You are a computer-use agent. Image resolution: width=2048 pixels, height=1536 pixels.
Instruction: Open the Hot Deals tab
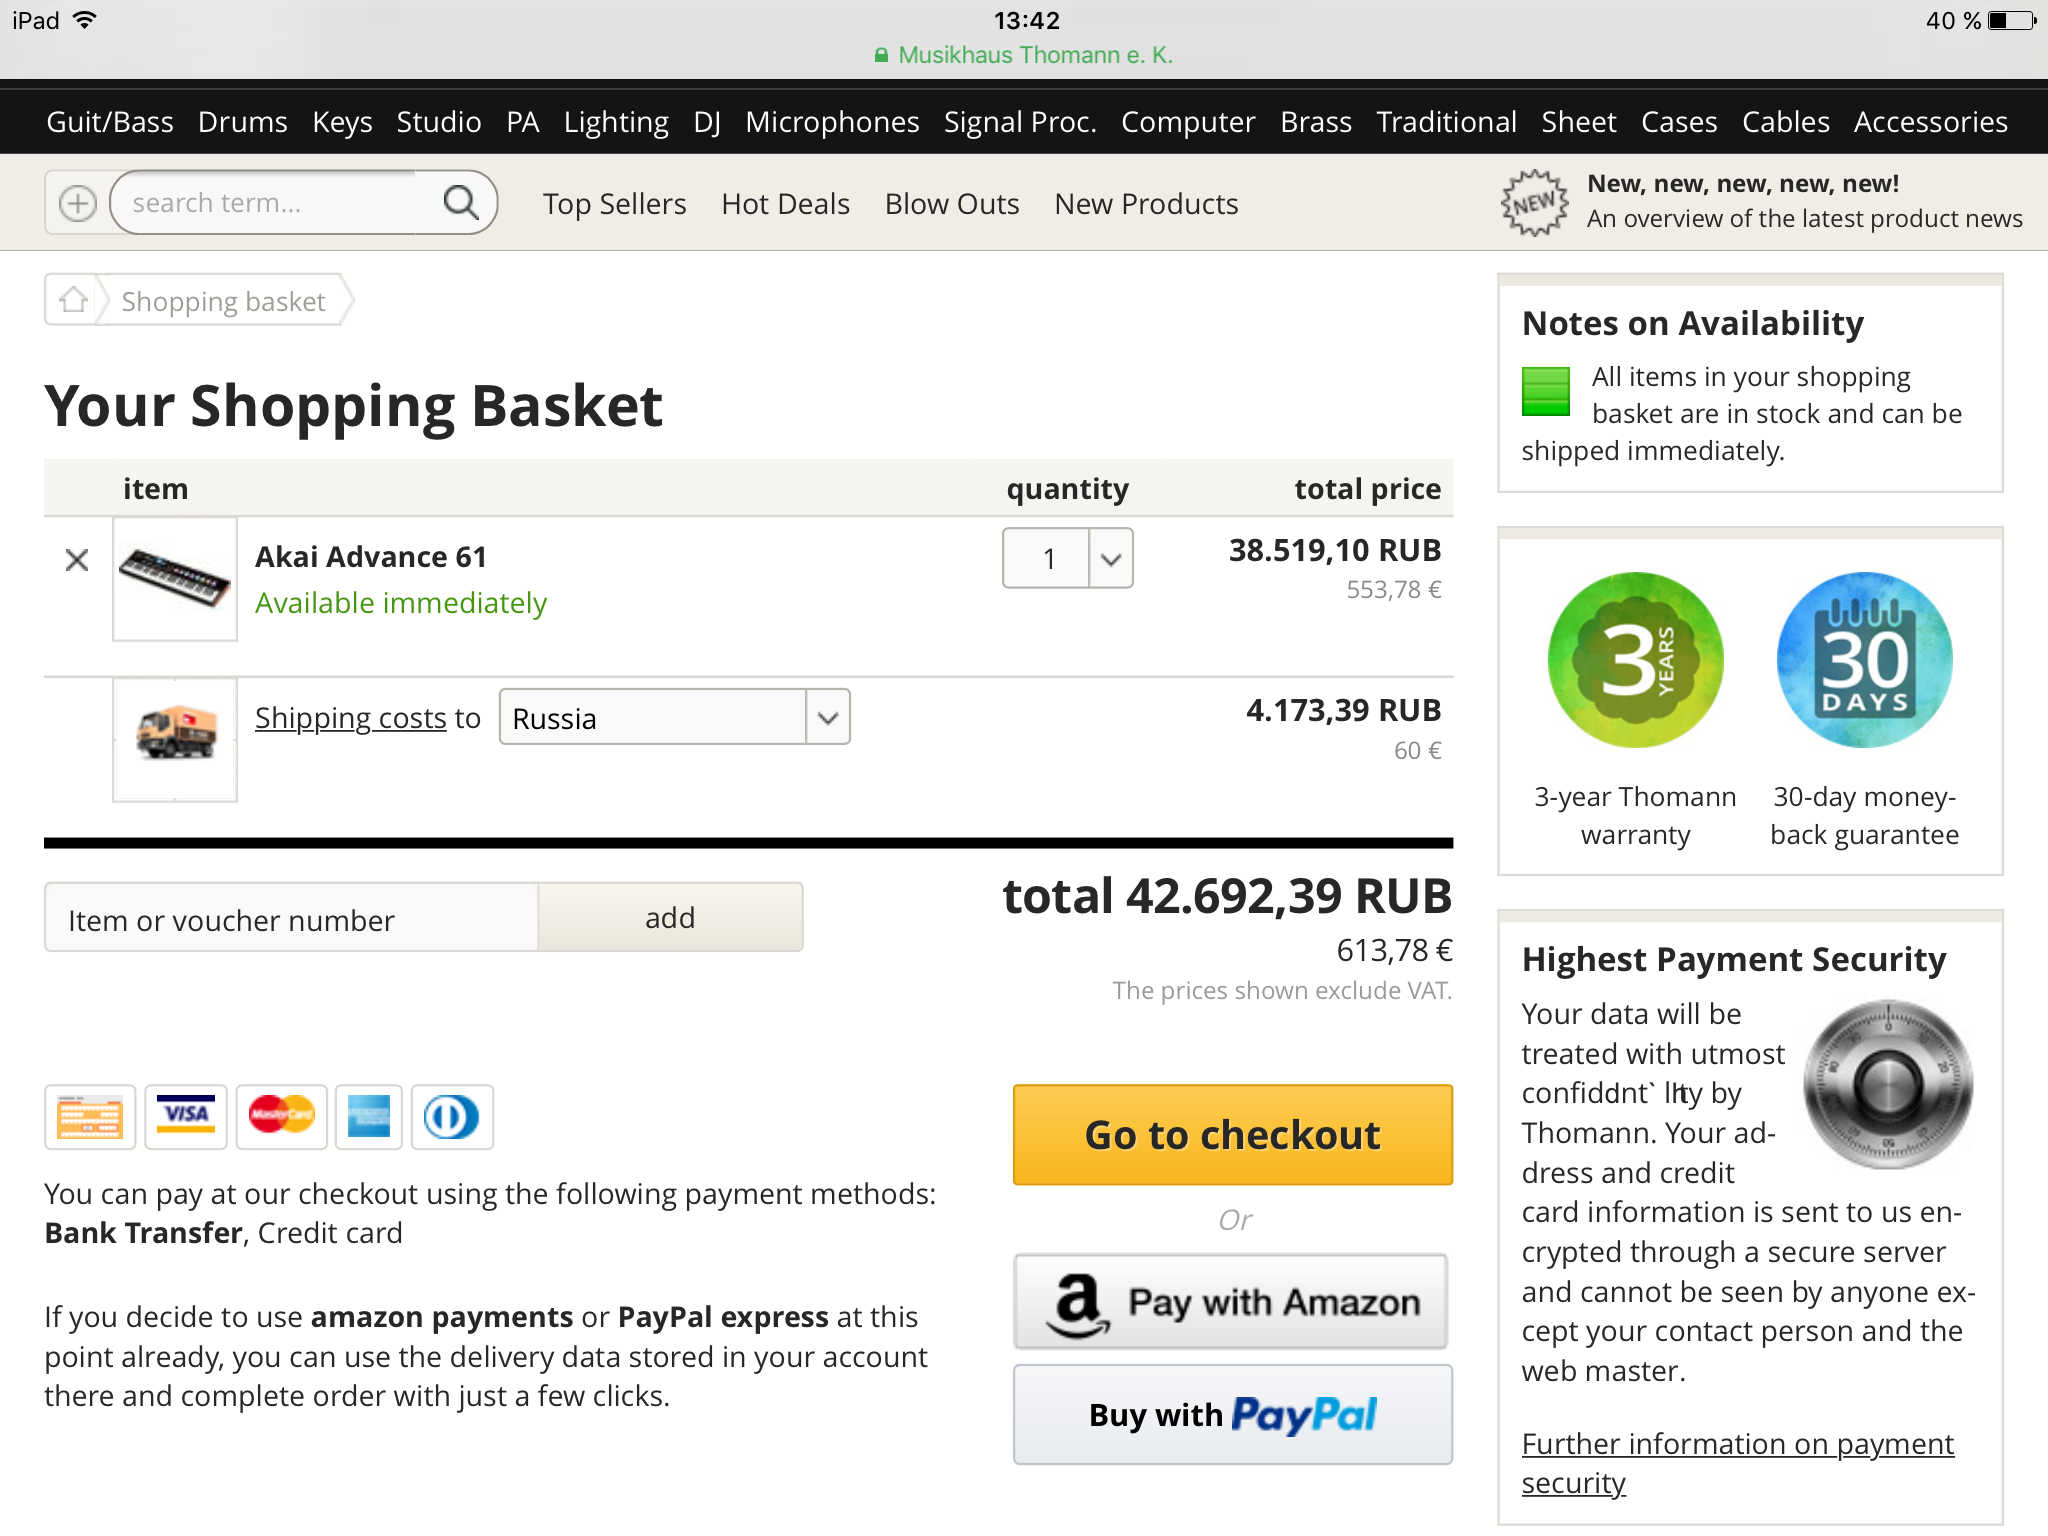click(785, 204)
